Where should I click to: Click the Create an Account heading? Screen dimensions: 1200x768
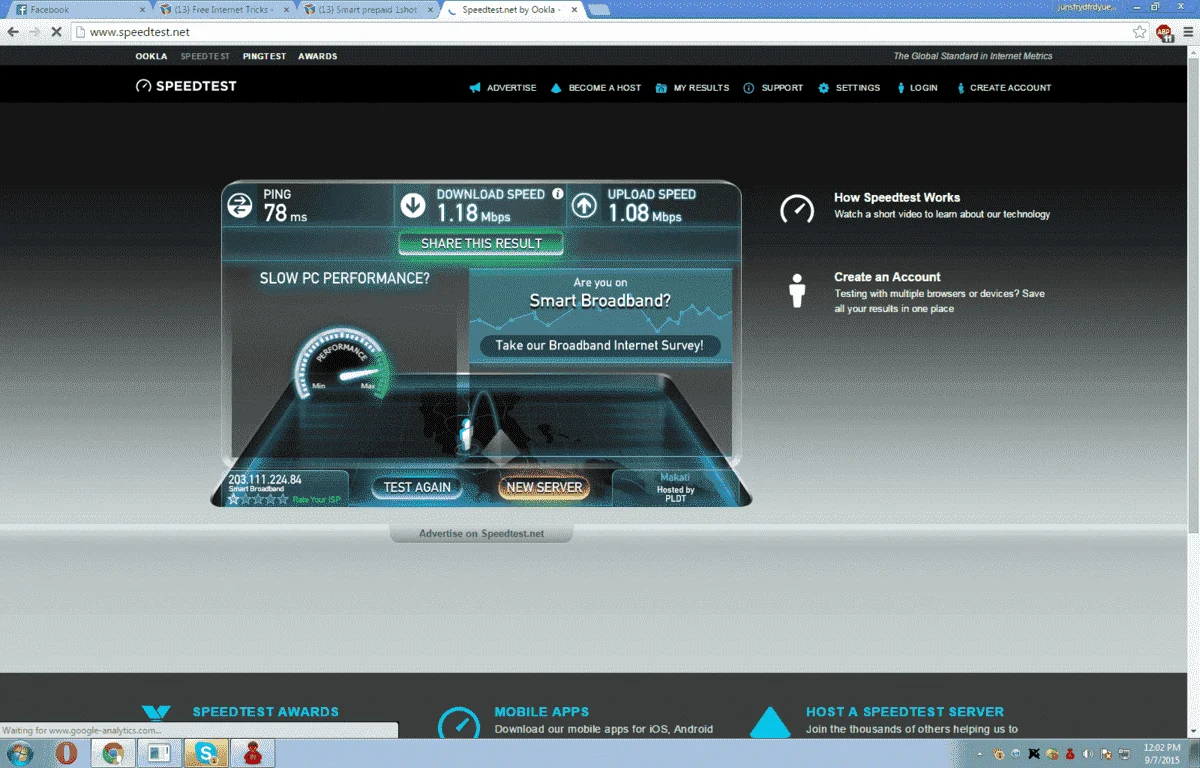click(x=887, y=277)
